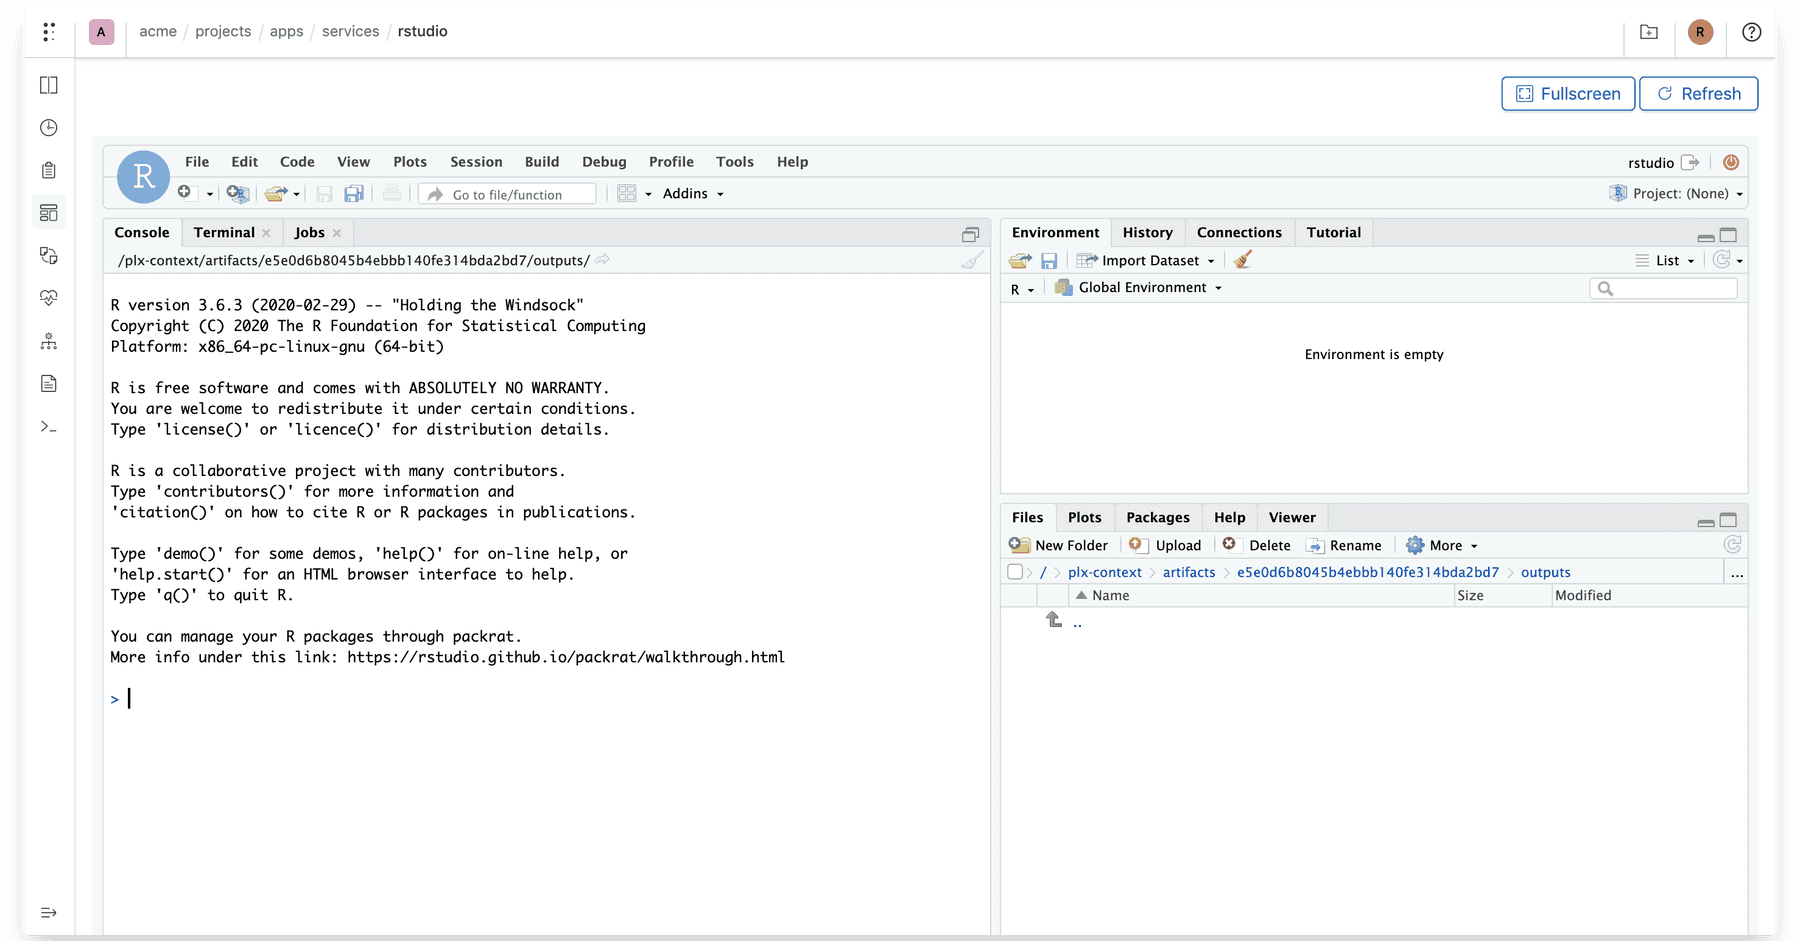Screen dimensions: 1800x941
Task: Quit the R session with the power icon
Action: click(x=1731, y=161)
